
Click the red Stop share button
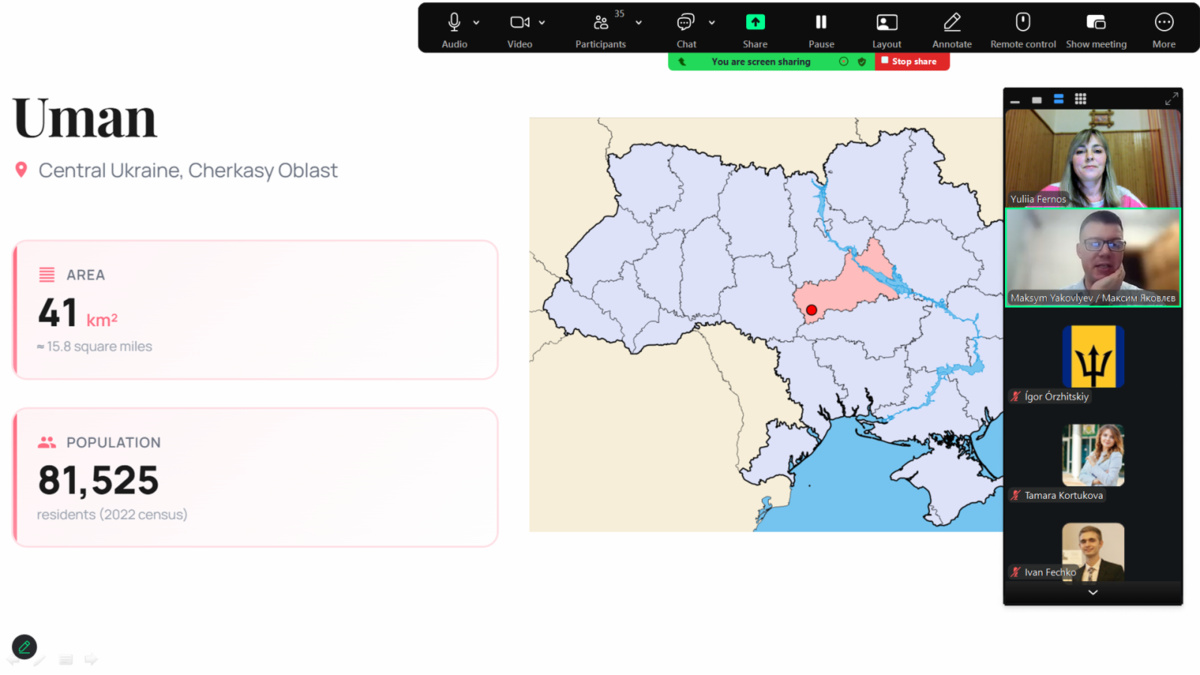[x=913, y=62]
